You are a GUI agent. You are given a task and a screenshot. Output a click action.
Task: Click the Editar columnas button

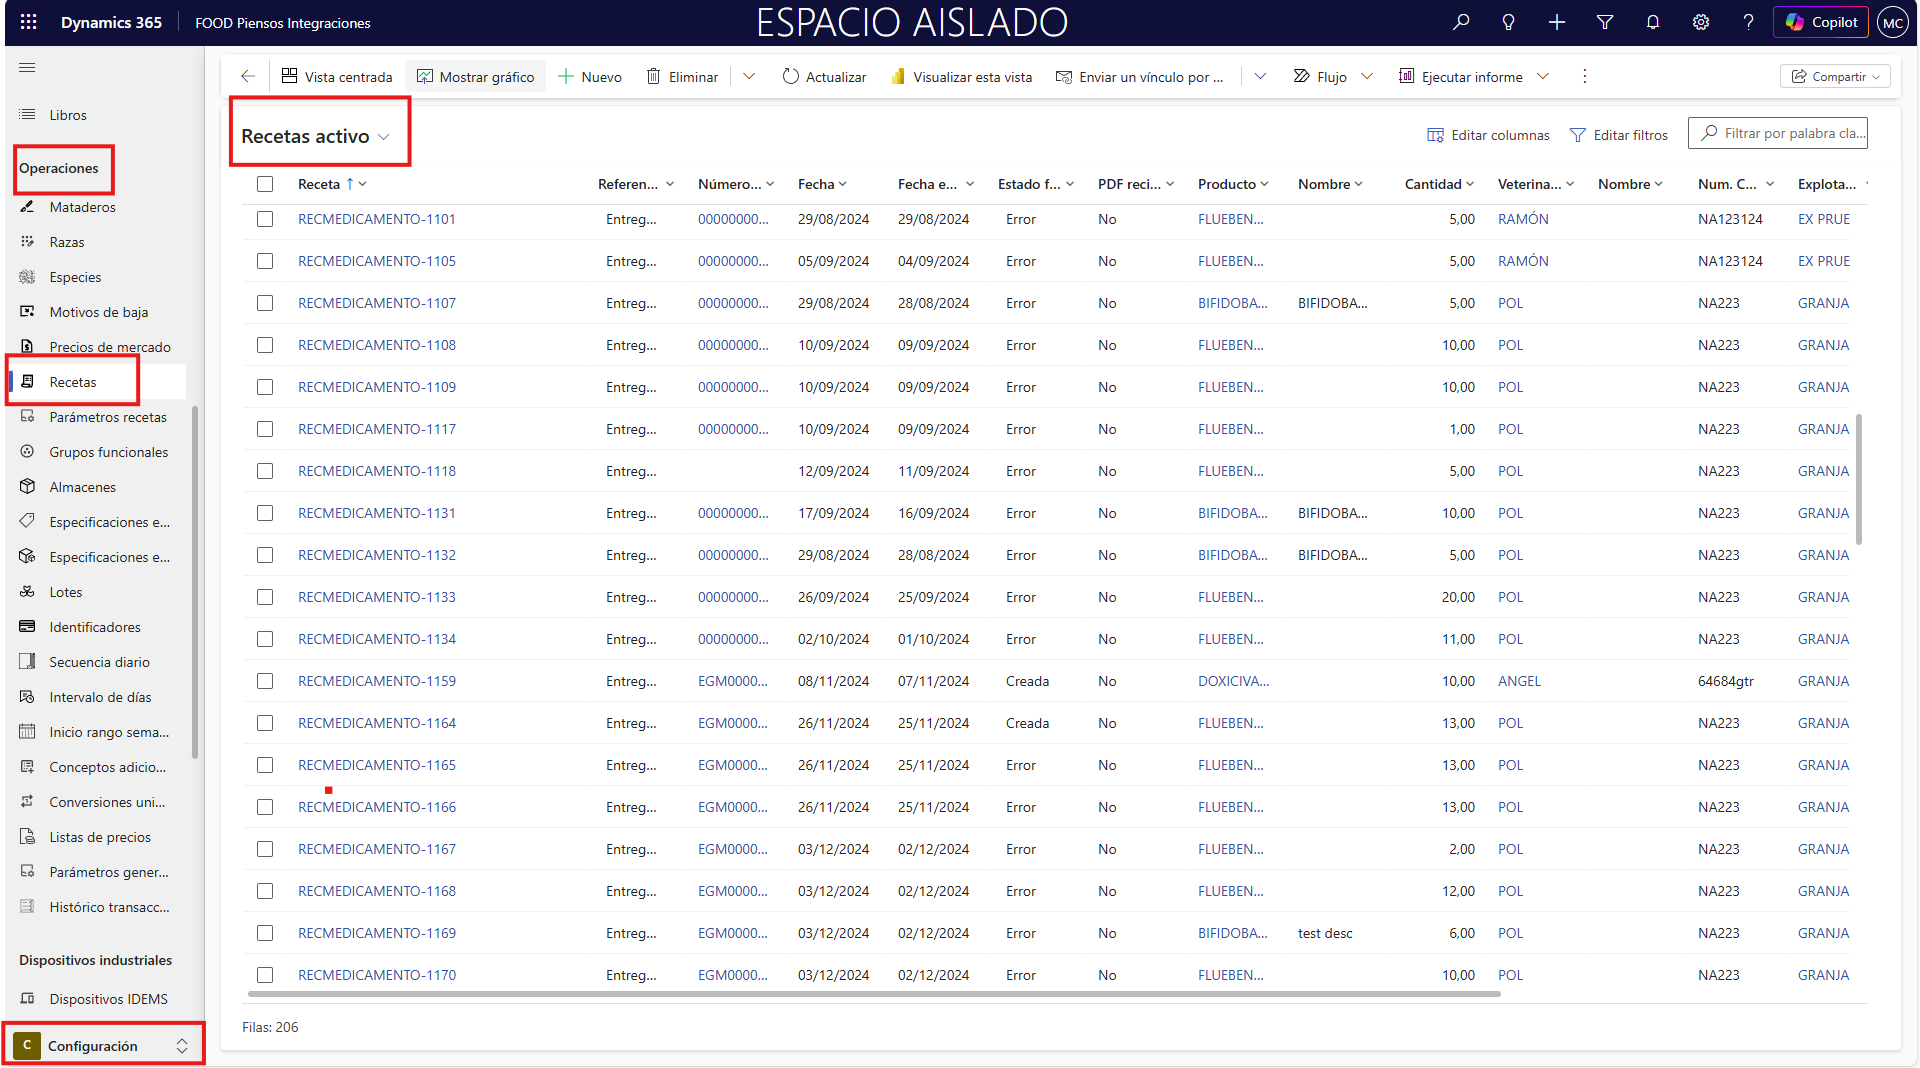(1488, 135)
